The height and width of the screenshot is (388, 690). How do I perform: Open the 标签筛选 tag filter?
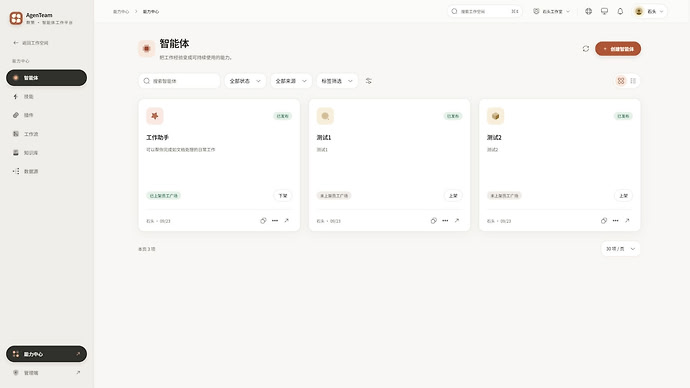point(337,81)
